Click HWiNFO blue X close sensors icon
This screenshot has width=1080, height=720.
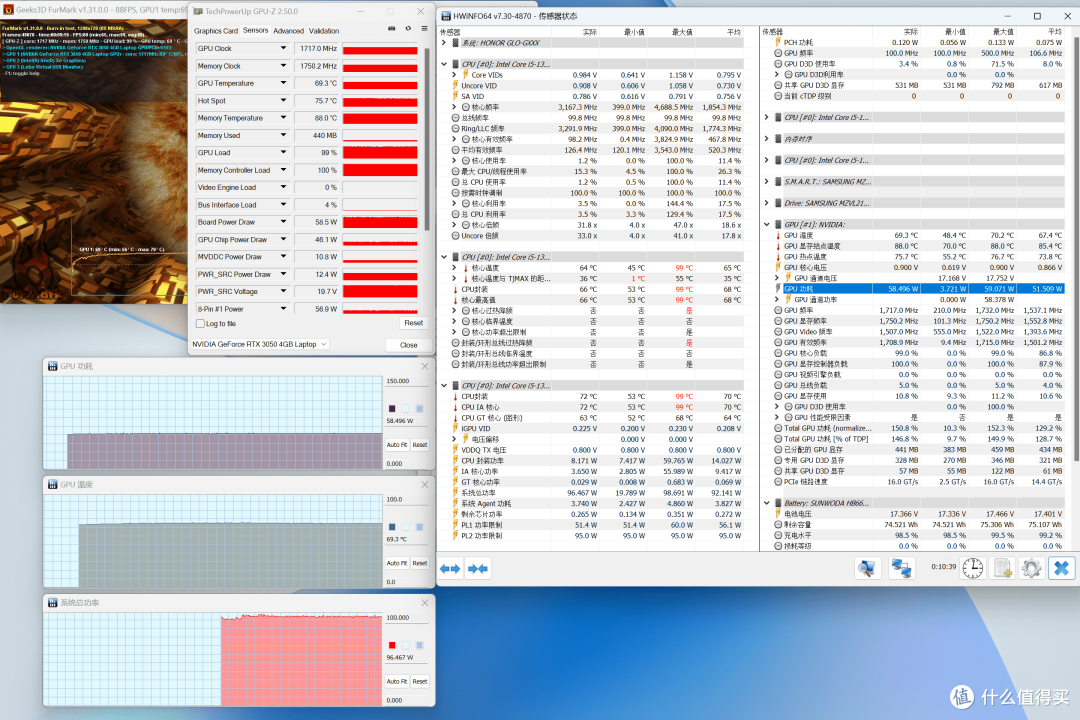tap(1061, 568)
